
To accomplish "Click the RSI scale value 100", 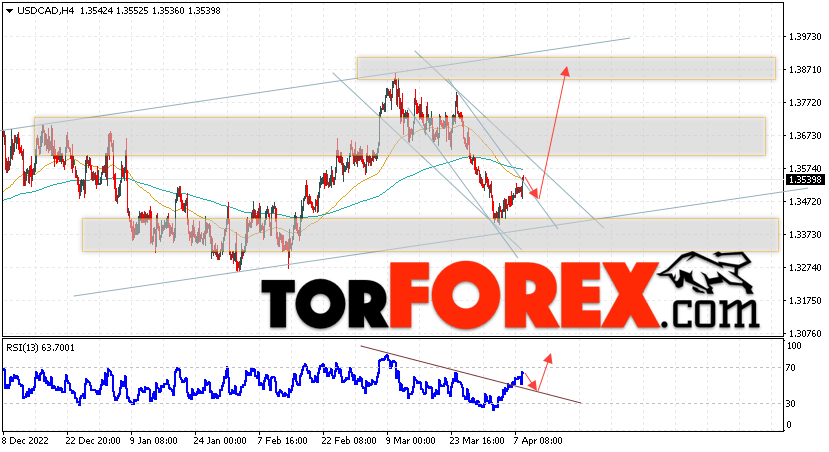I will point(794,346).
